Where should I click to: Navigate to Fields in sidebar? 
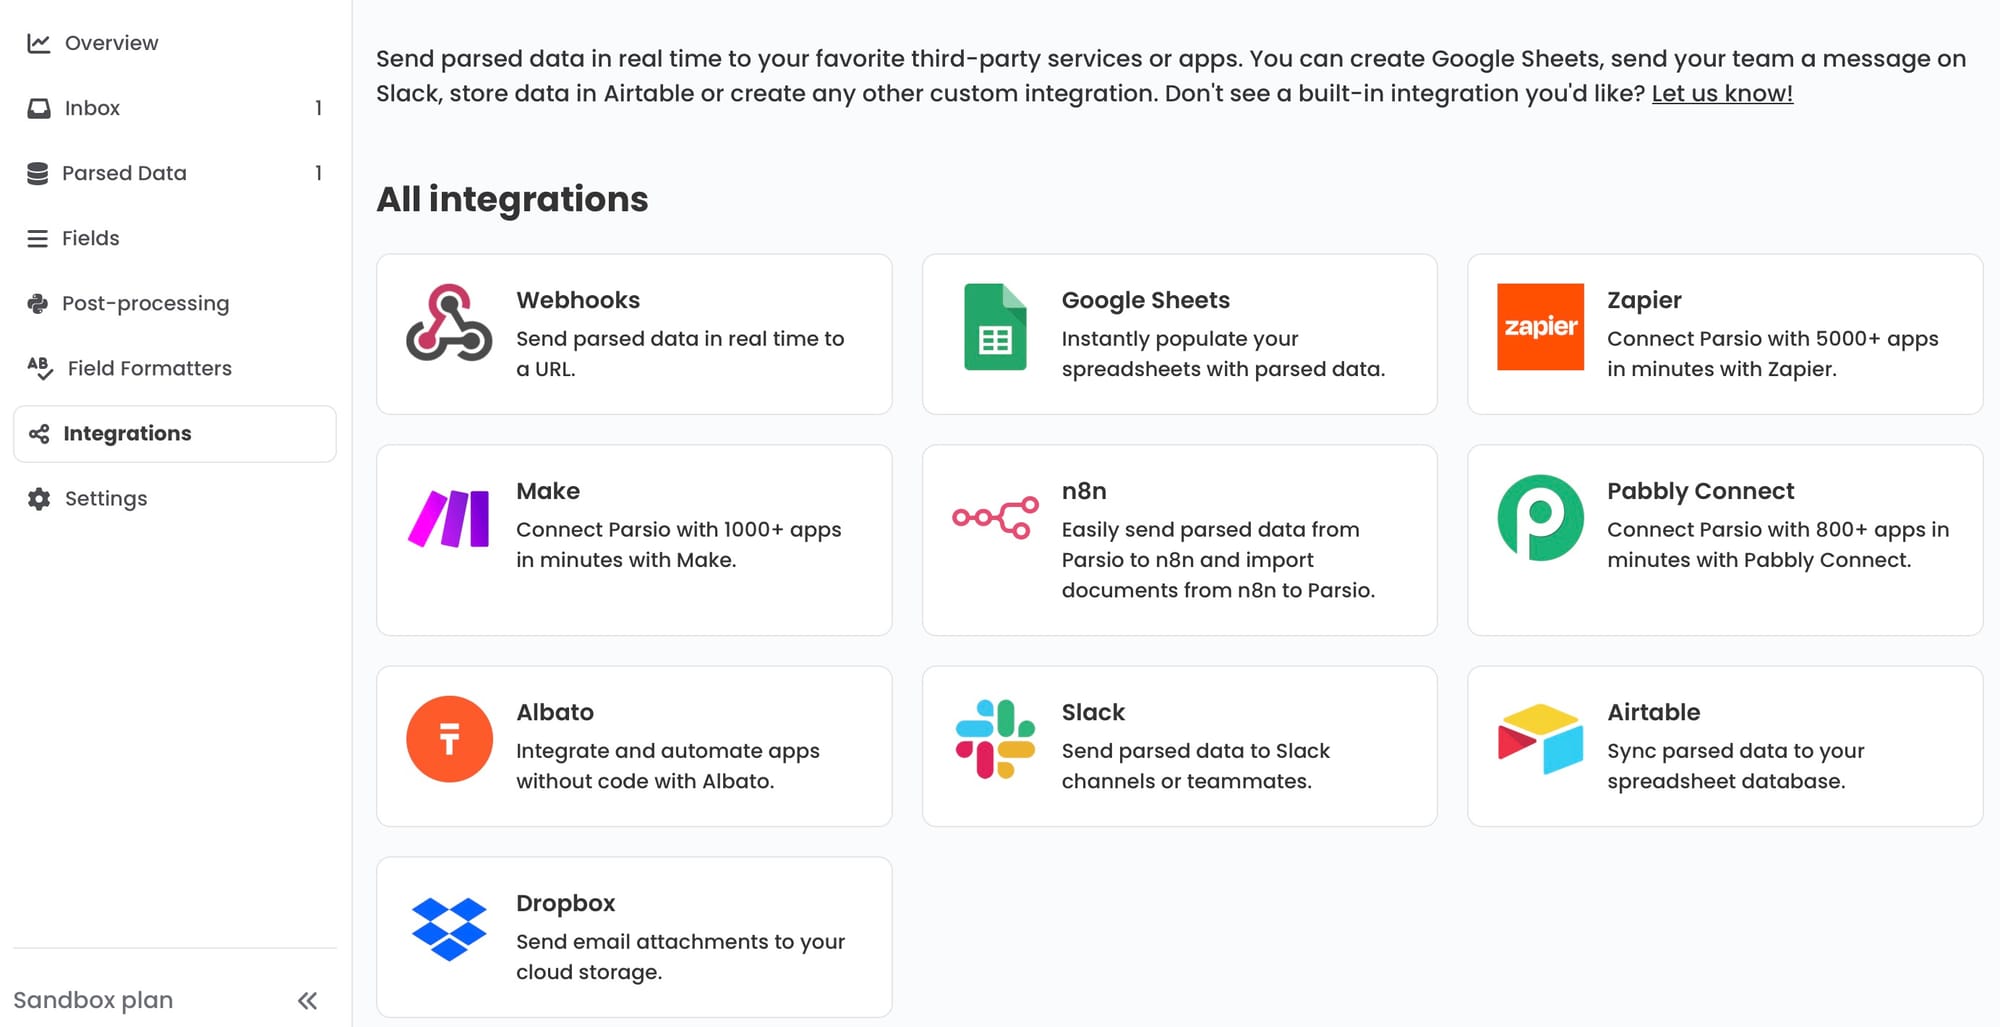coord(90,238)
